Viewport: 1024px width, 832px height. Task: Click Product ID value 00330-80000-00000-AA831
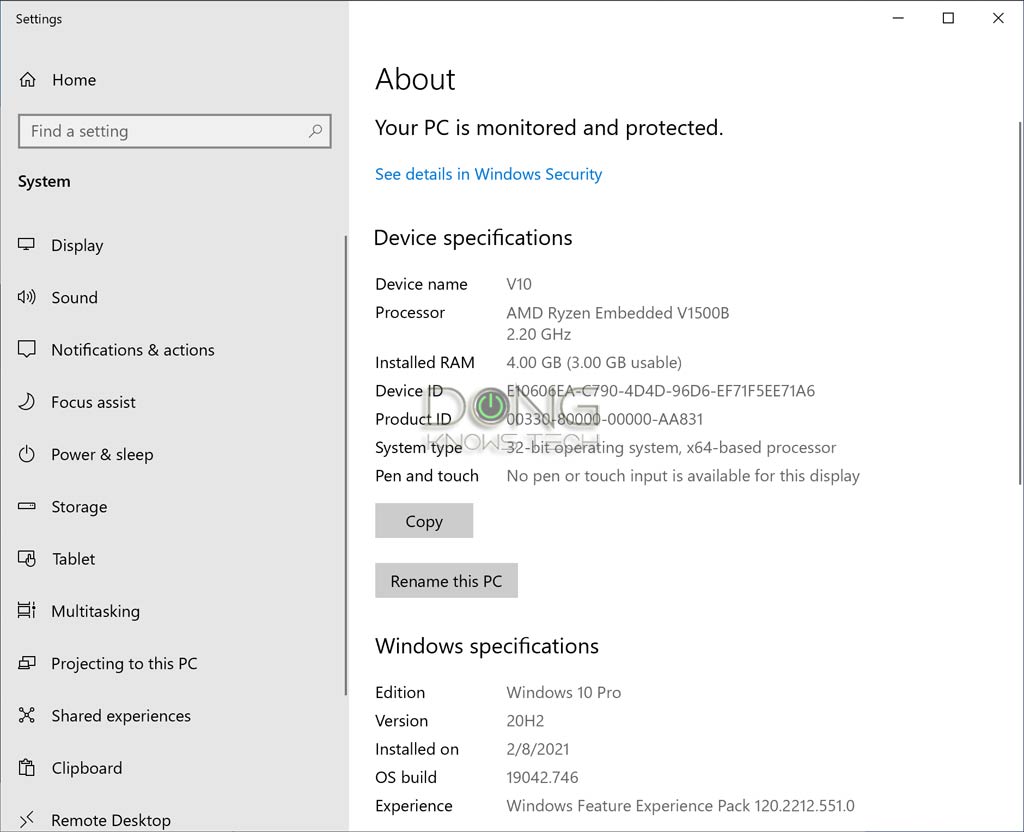click(605, 419)
